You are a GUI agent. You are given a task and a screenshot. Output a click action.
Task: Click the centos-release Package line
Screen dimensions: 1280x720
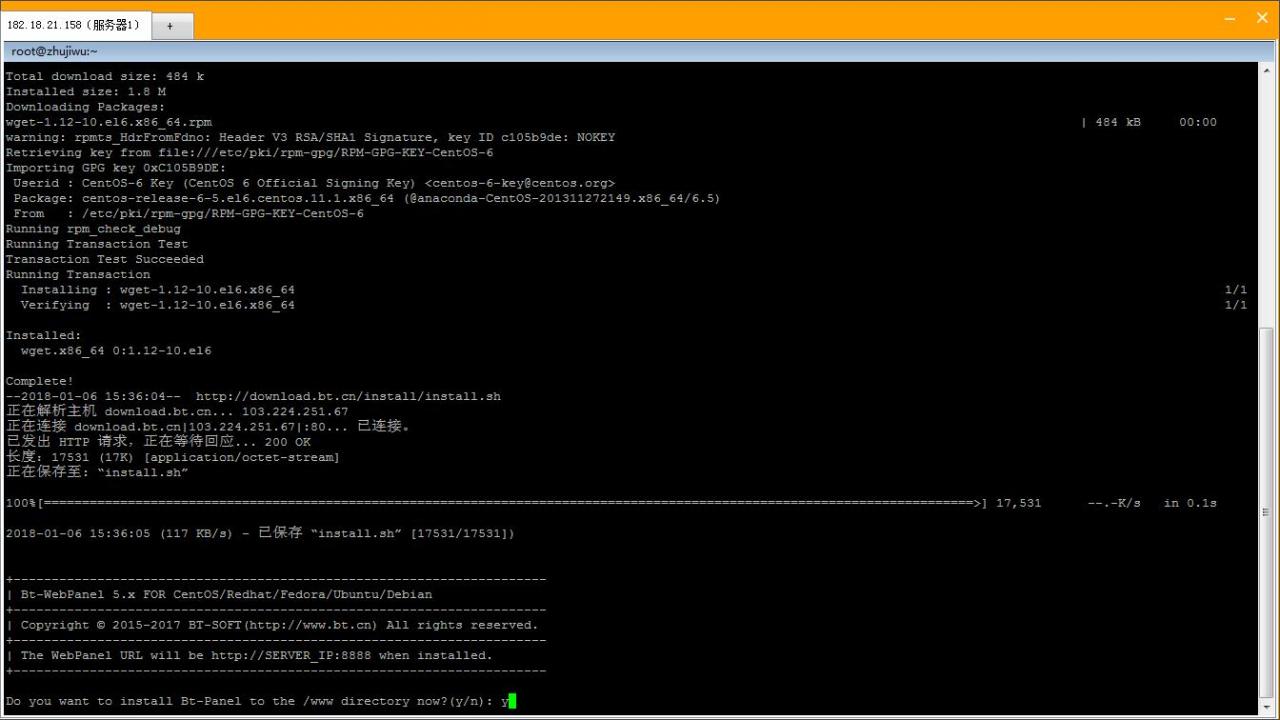coord(366,198)
